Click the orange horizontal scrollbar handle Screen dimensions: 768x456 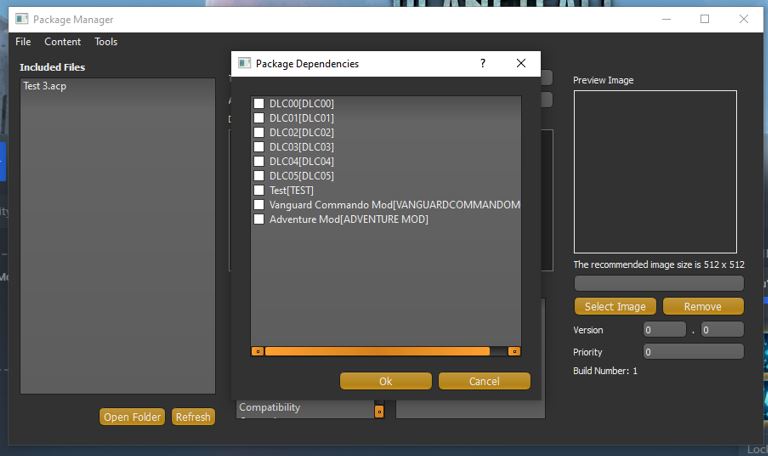point(377,351)
